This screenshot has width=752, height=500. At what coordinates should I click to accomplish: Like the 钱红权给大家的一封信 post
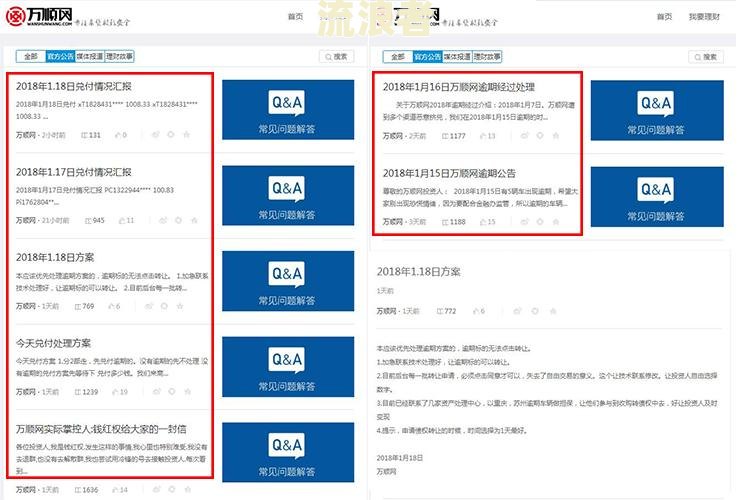(115, 490)
